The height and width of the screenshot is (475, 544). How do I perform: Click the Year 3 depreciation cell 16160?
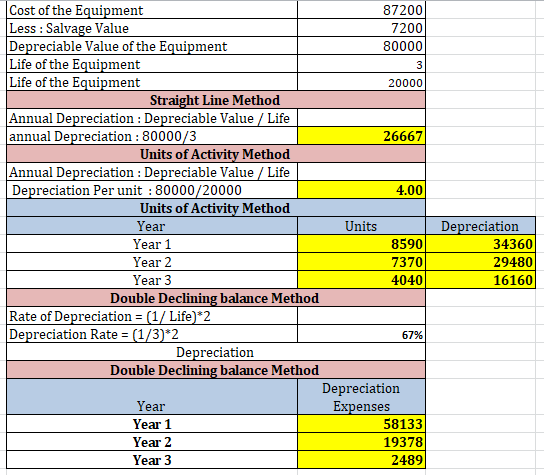click(x=480, y=280)
